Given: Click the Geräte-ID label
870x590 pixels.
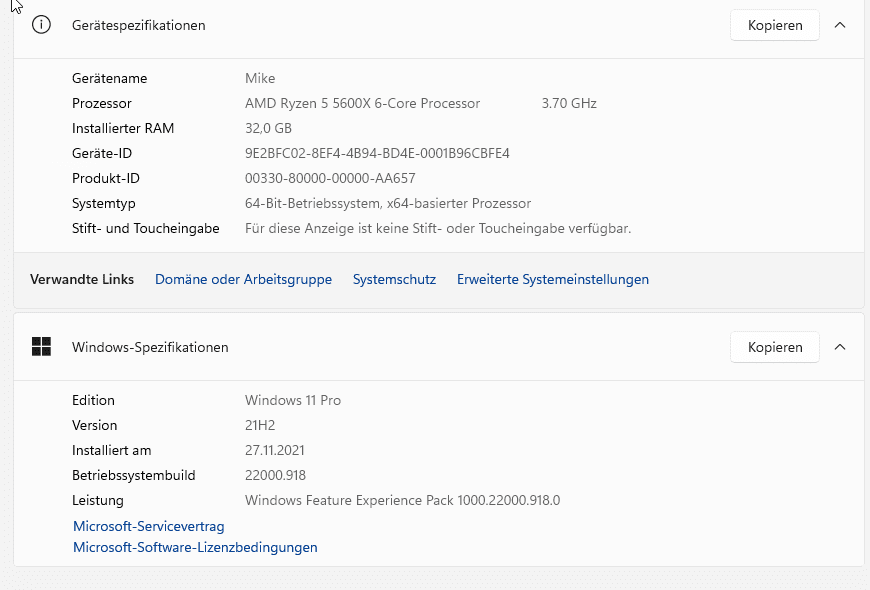Looking at the screenshot, I should click(x=102, y=153).
